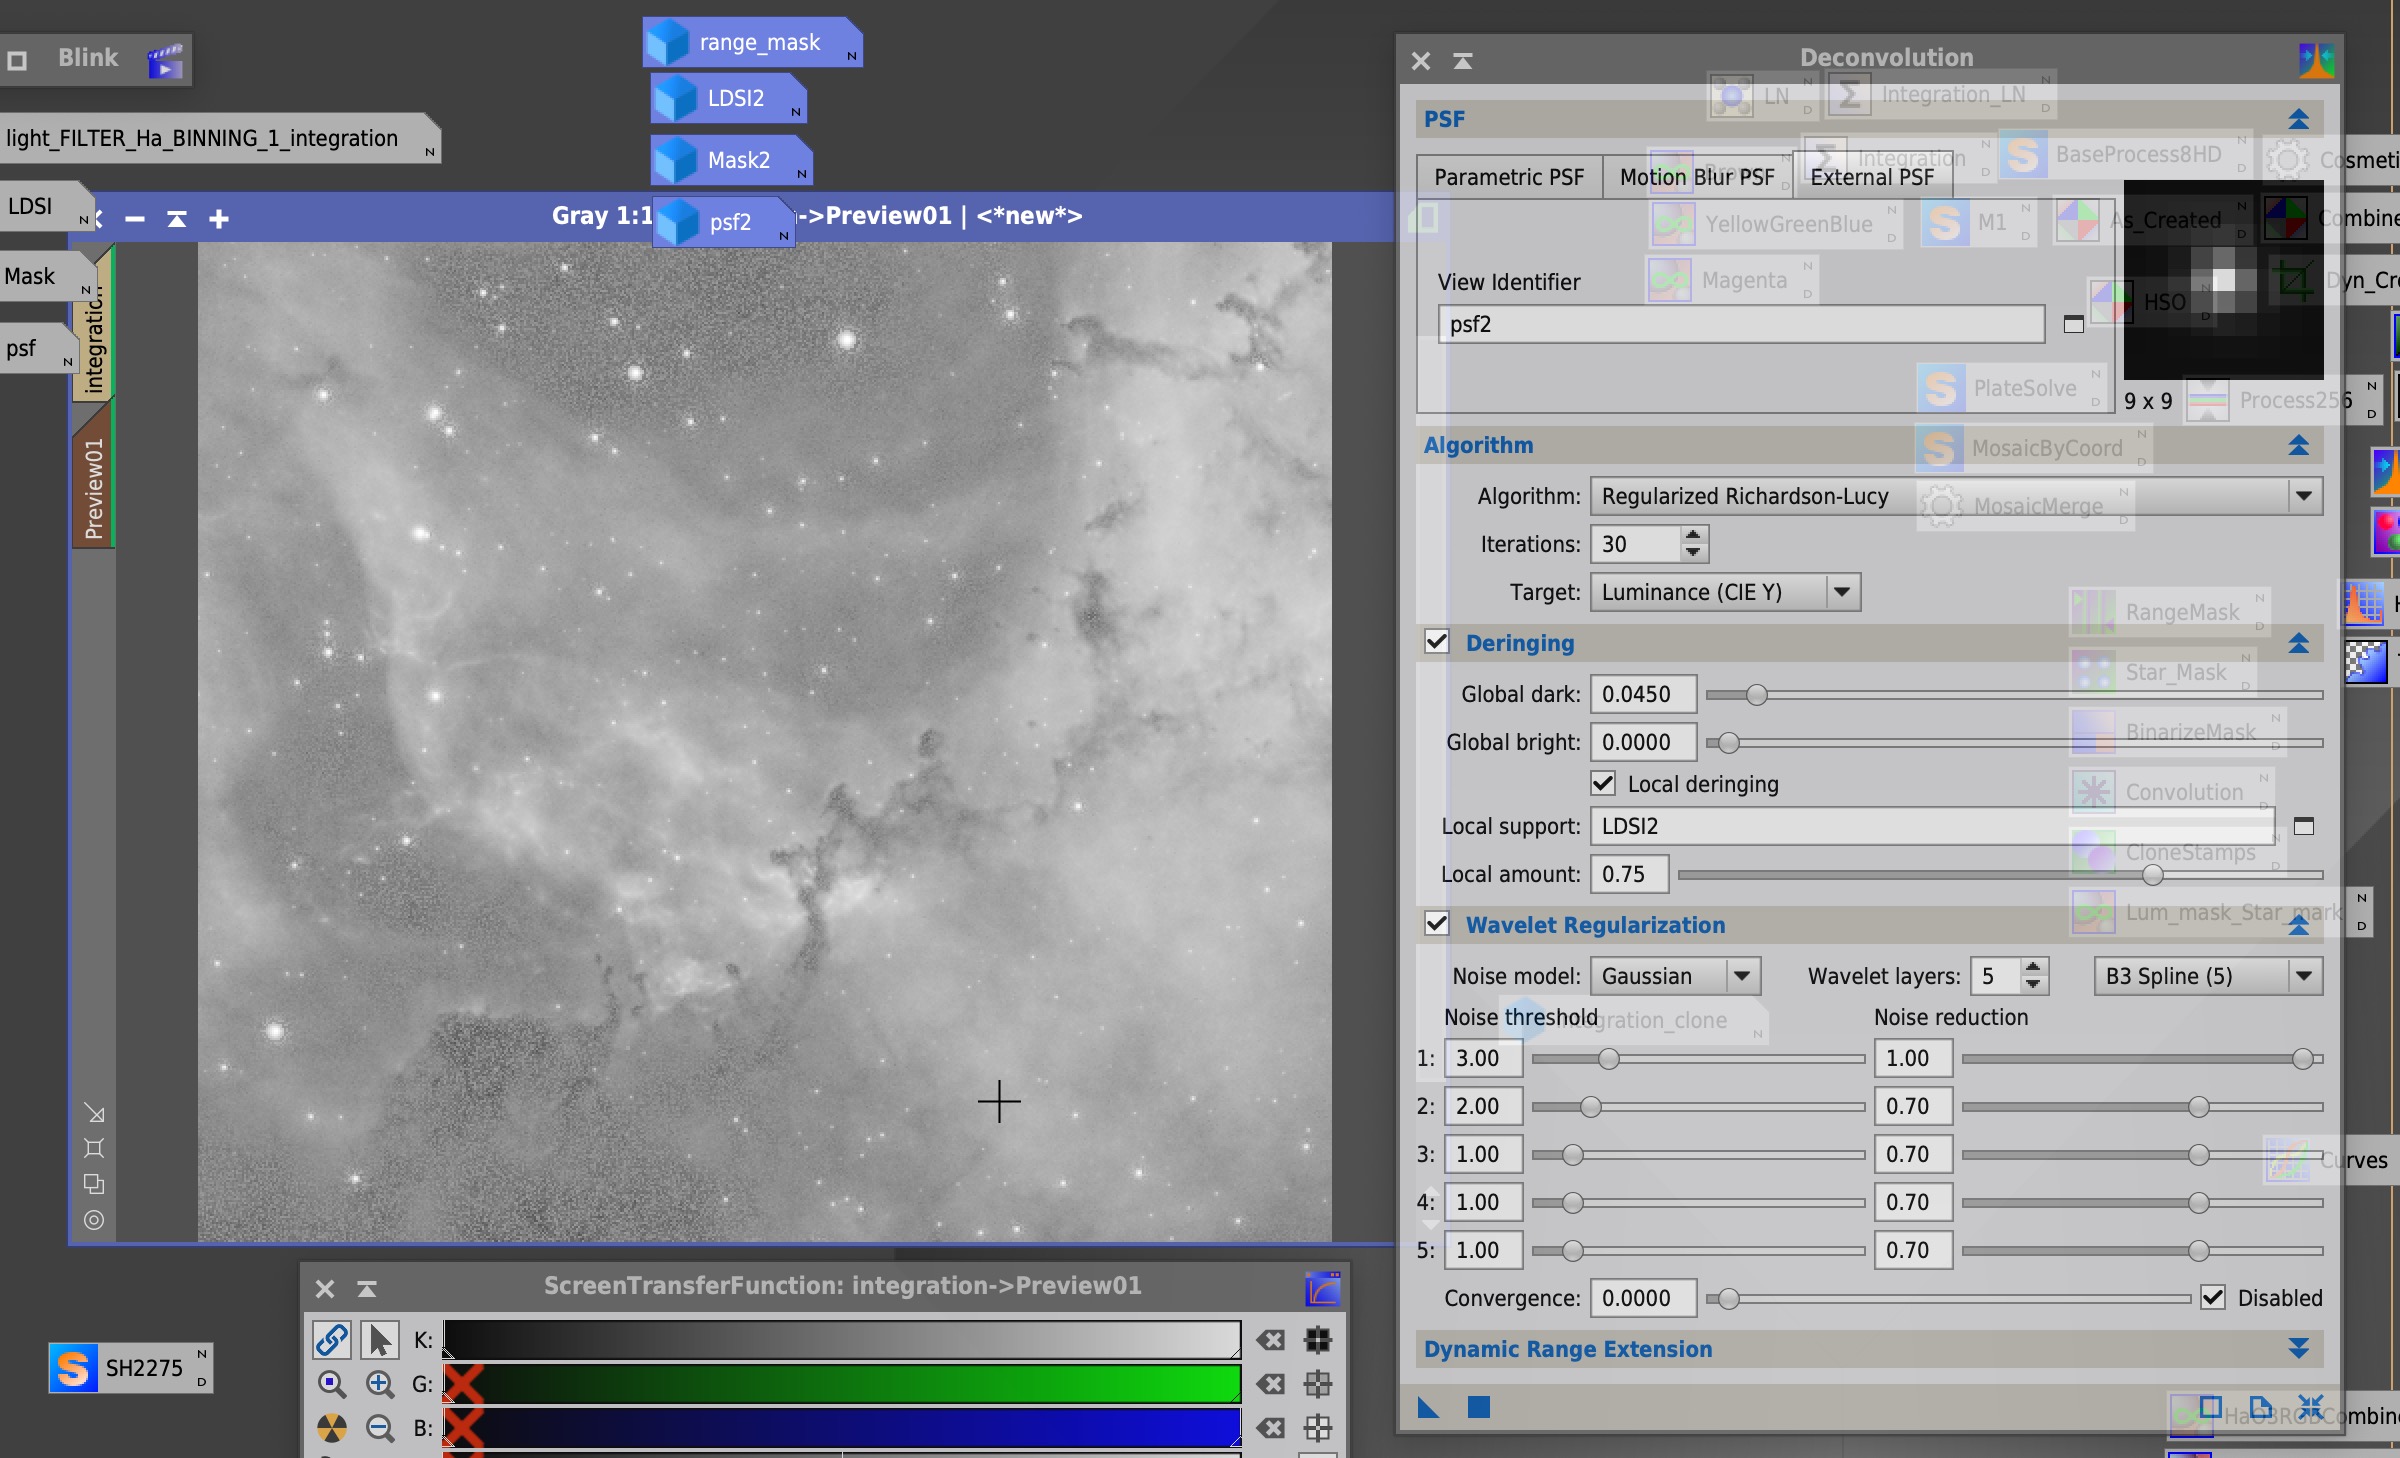
Task: Select the Mask2 process icon
Action: [x=731, y=161]
